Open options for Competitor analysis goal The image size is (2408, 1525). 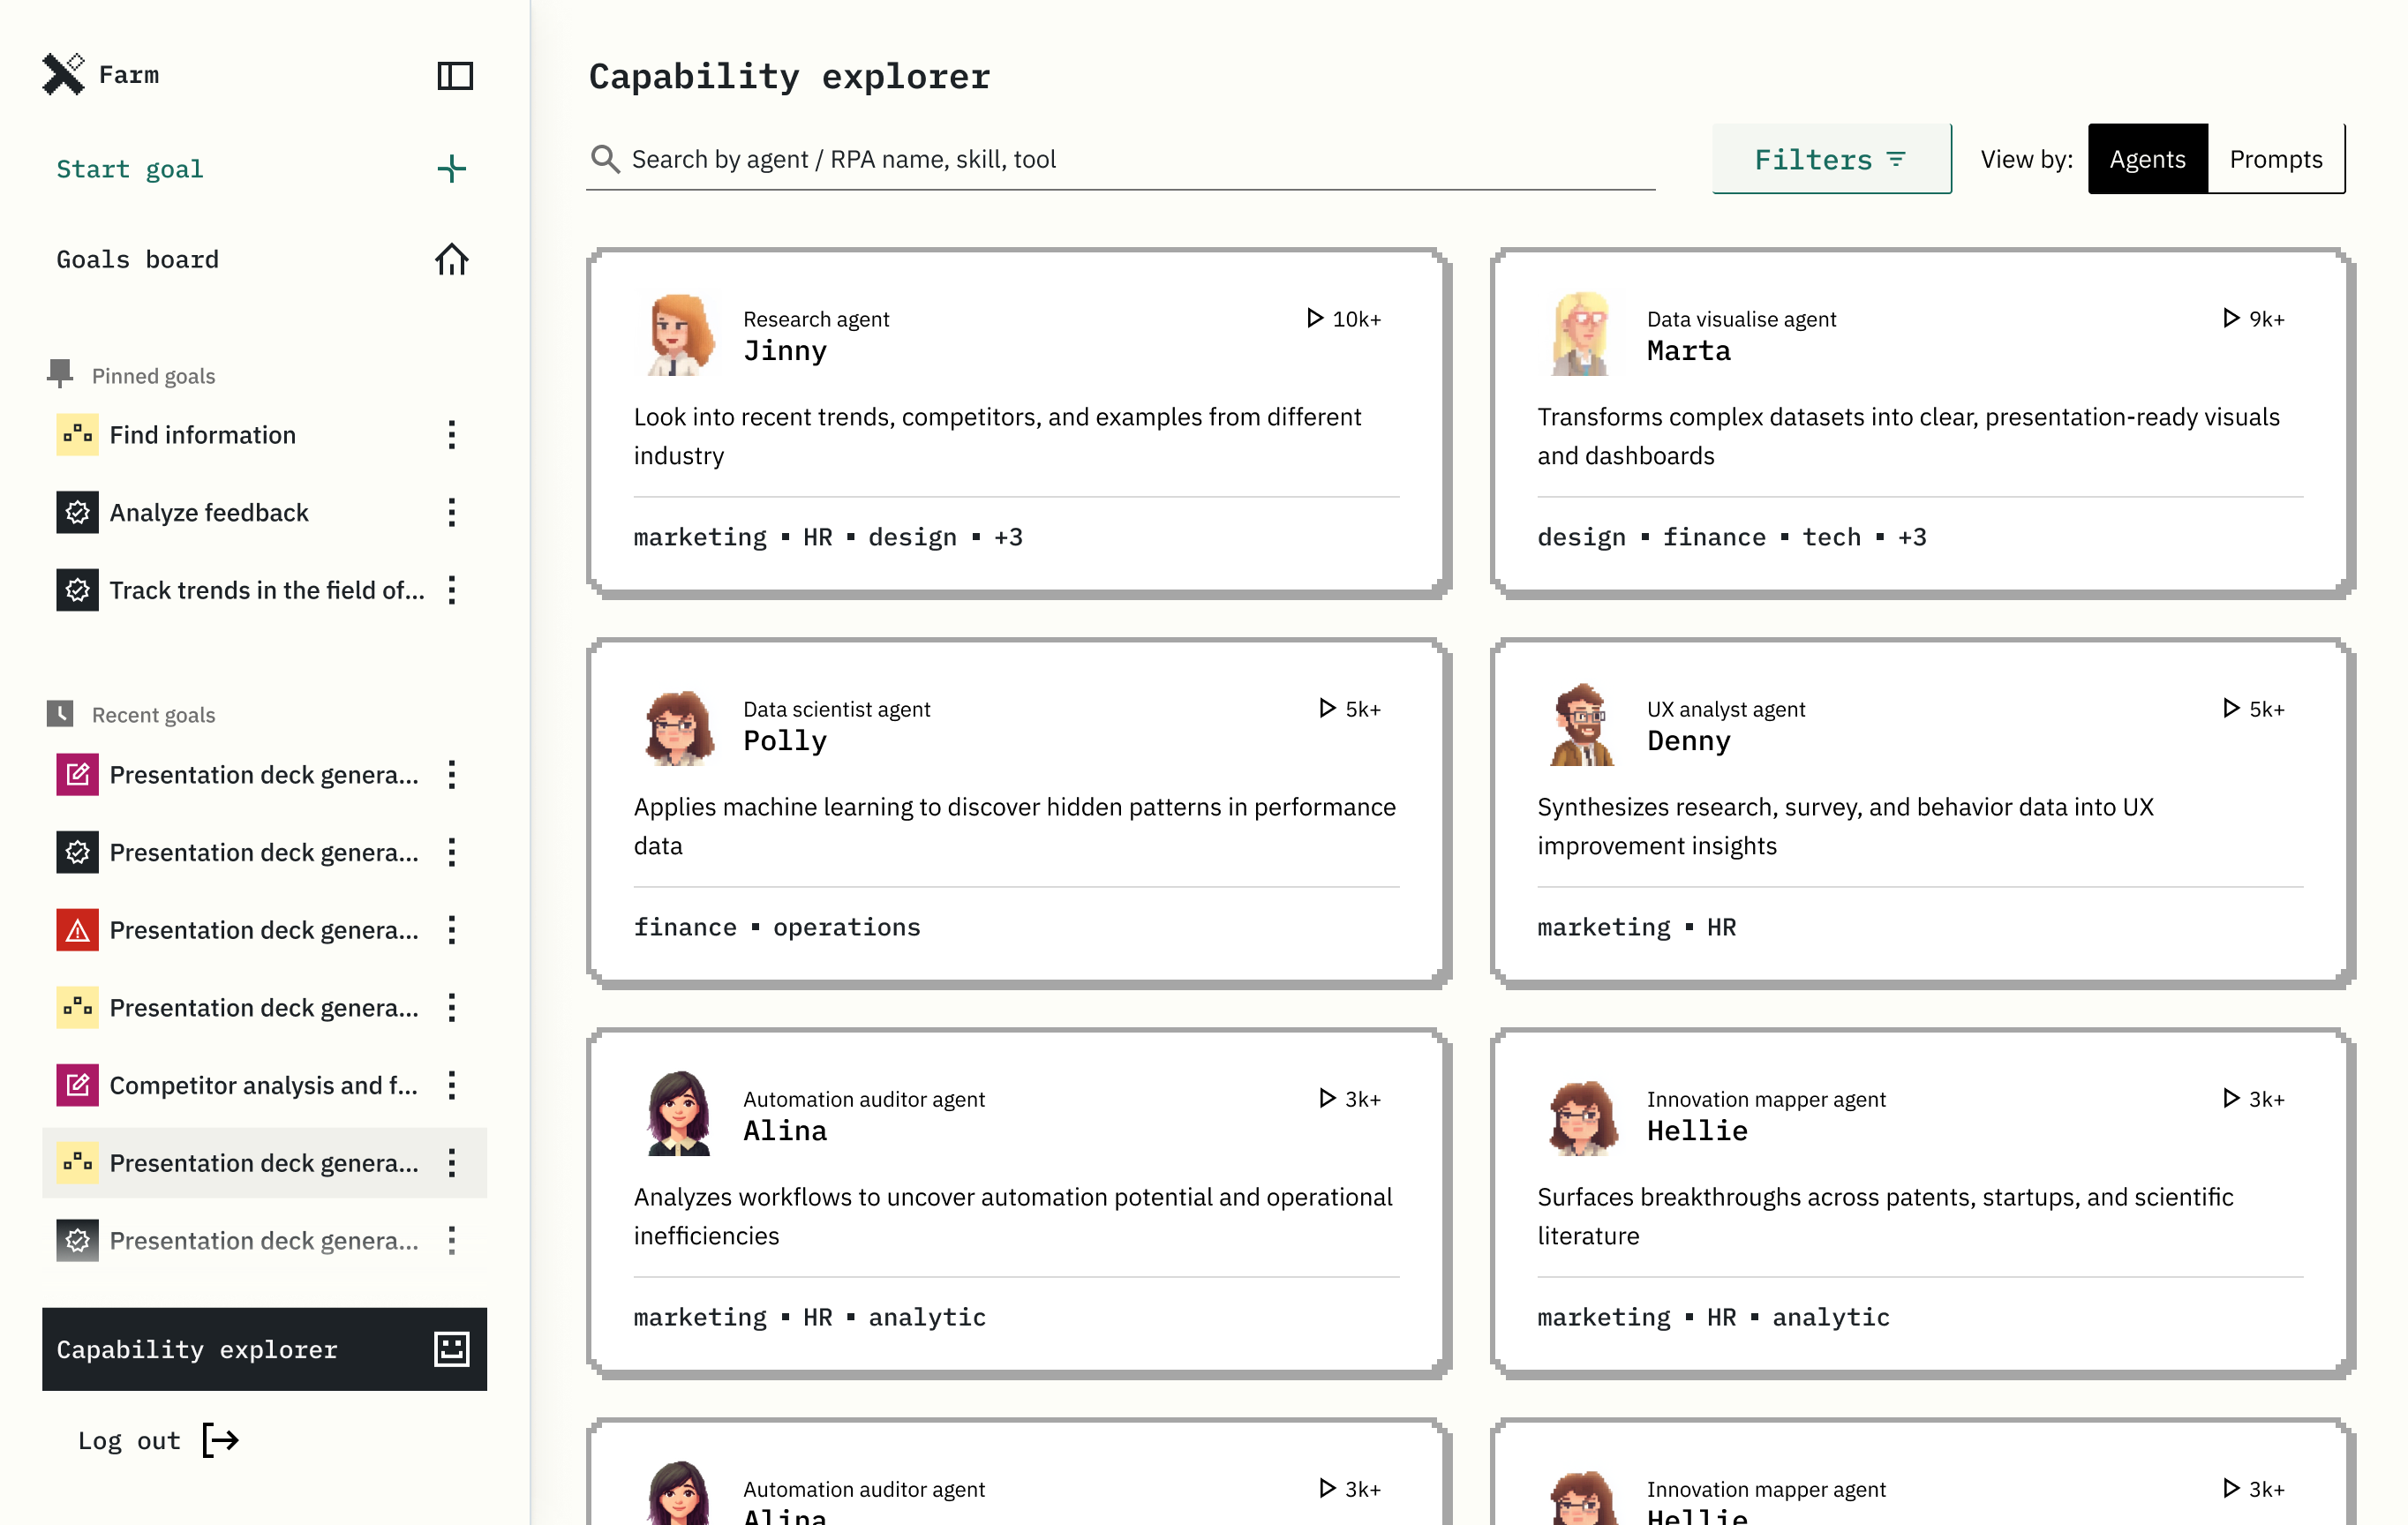[452, 1085]
